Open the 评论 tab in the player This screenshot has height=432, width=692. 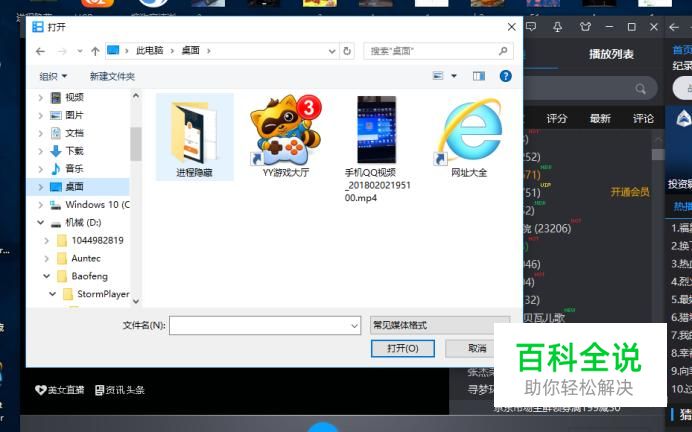point(643,118)
